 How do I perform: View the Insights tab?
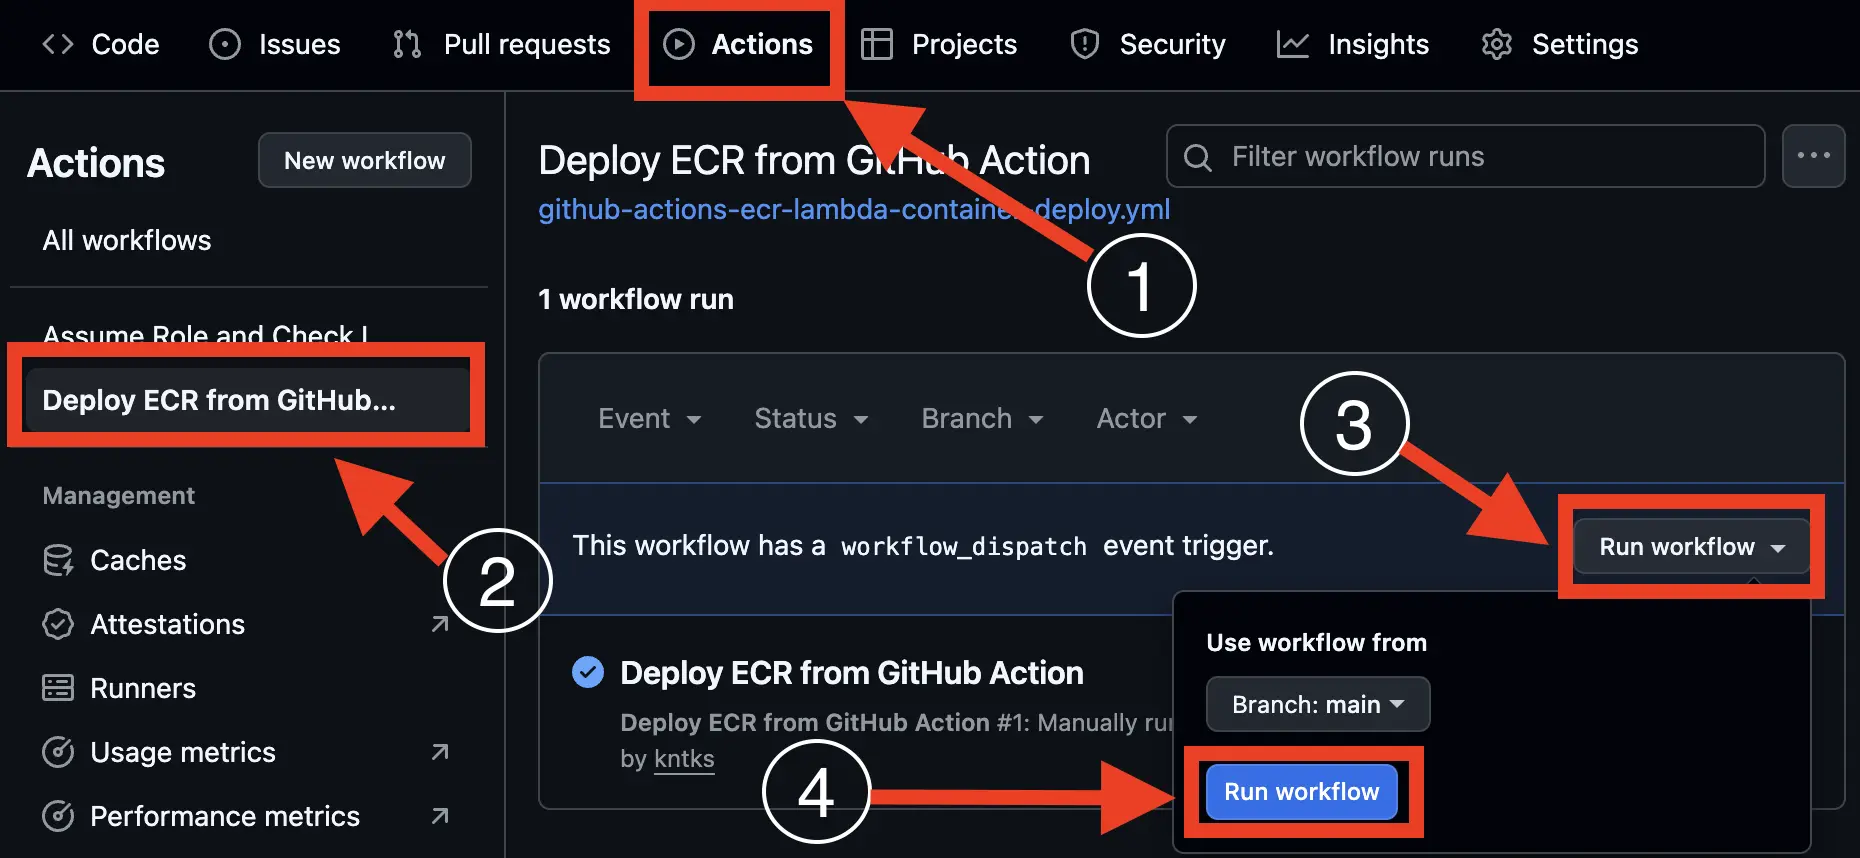[1353, 44]
